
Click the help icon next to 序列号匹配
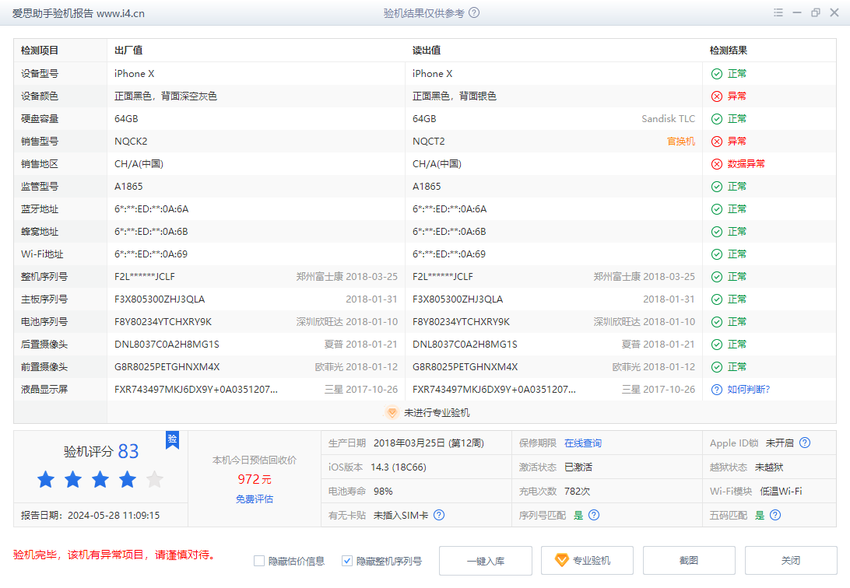click(x=594, y=515)
